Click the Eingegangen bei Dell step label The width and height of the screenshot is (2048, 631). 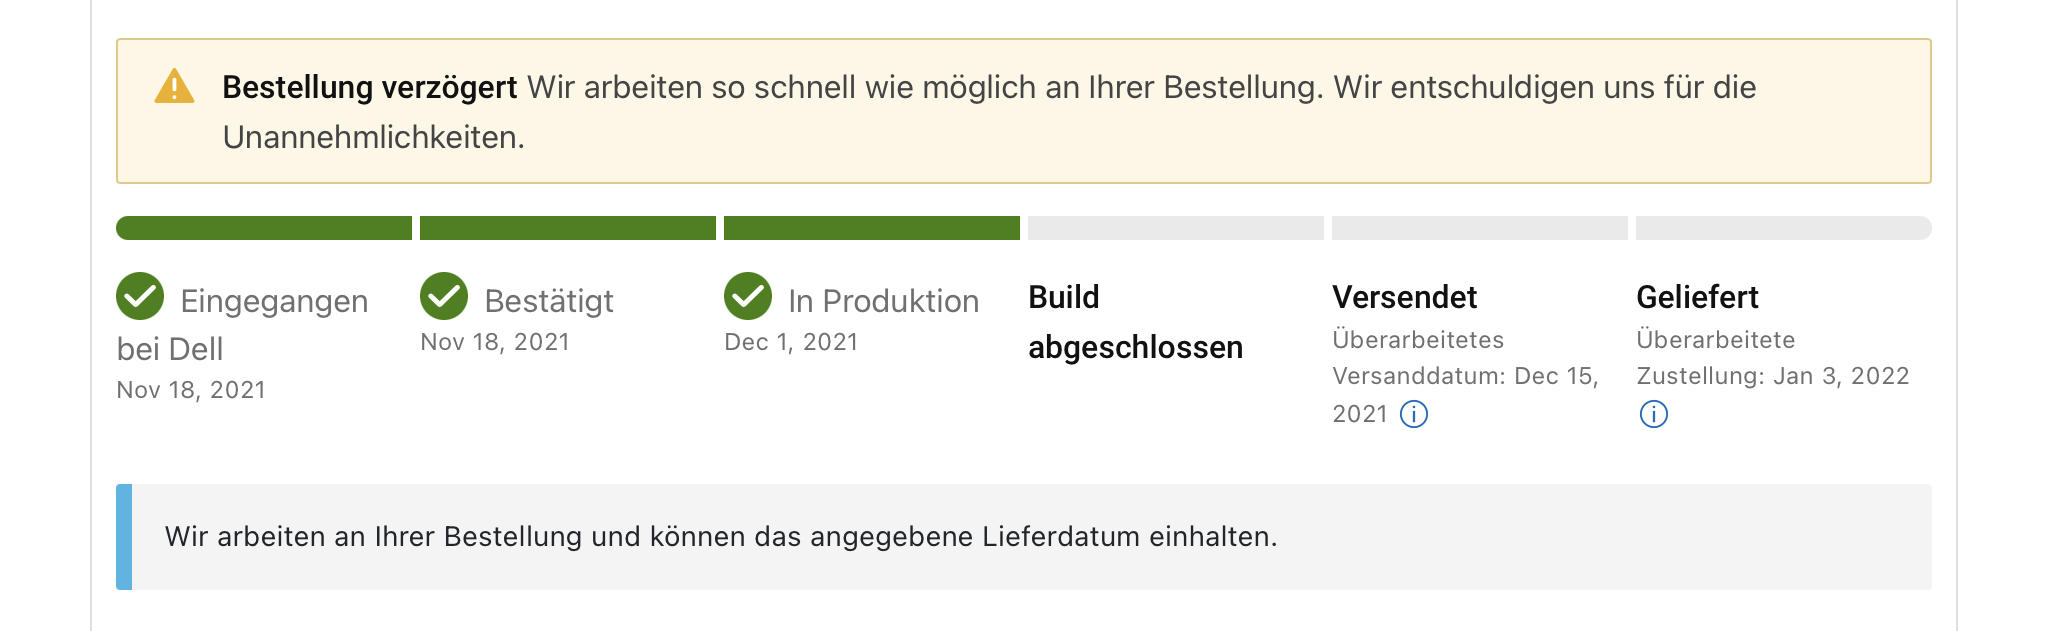coord(243,325)
